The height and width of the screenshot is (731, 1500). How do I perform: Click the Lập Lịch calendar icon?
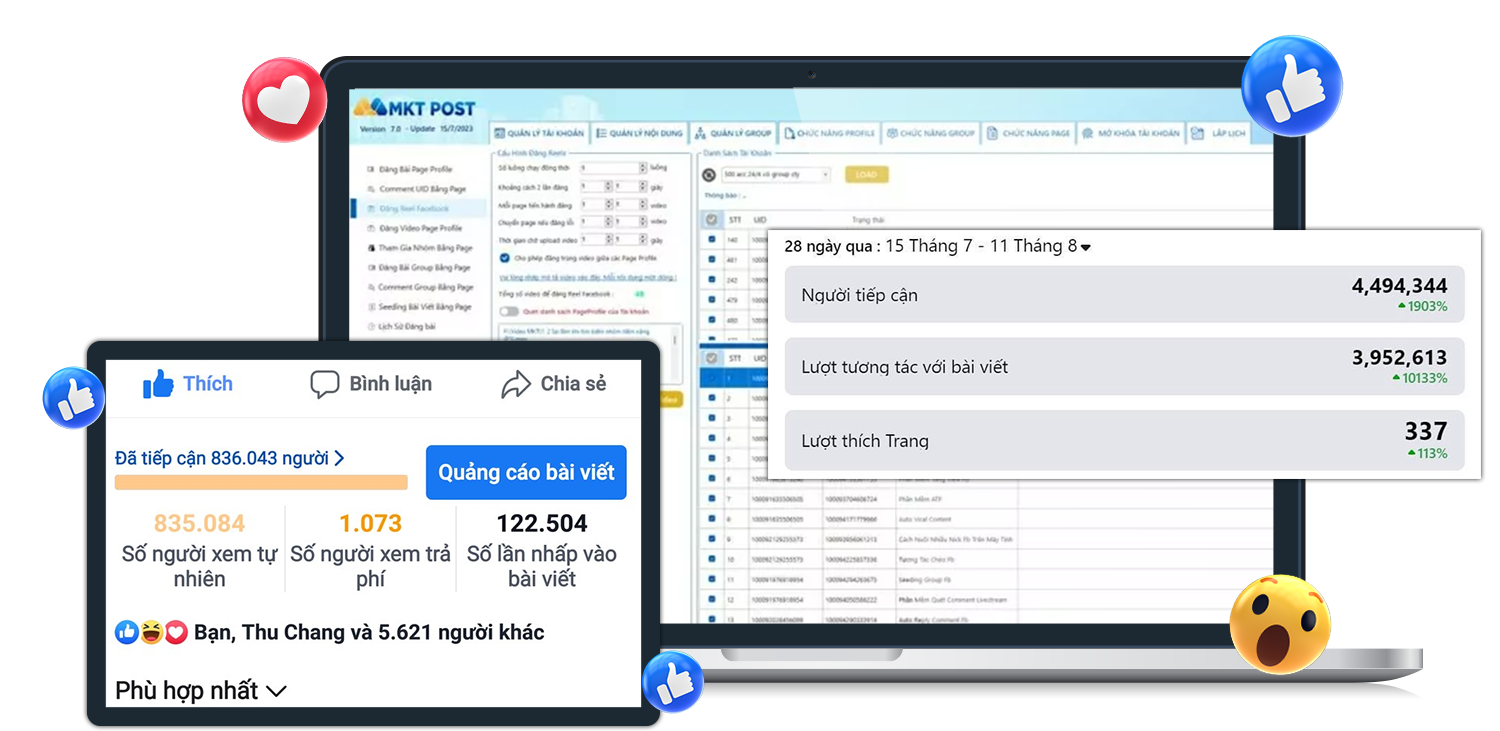(1197, 133)
